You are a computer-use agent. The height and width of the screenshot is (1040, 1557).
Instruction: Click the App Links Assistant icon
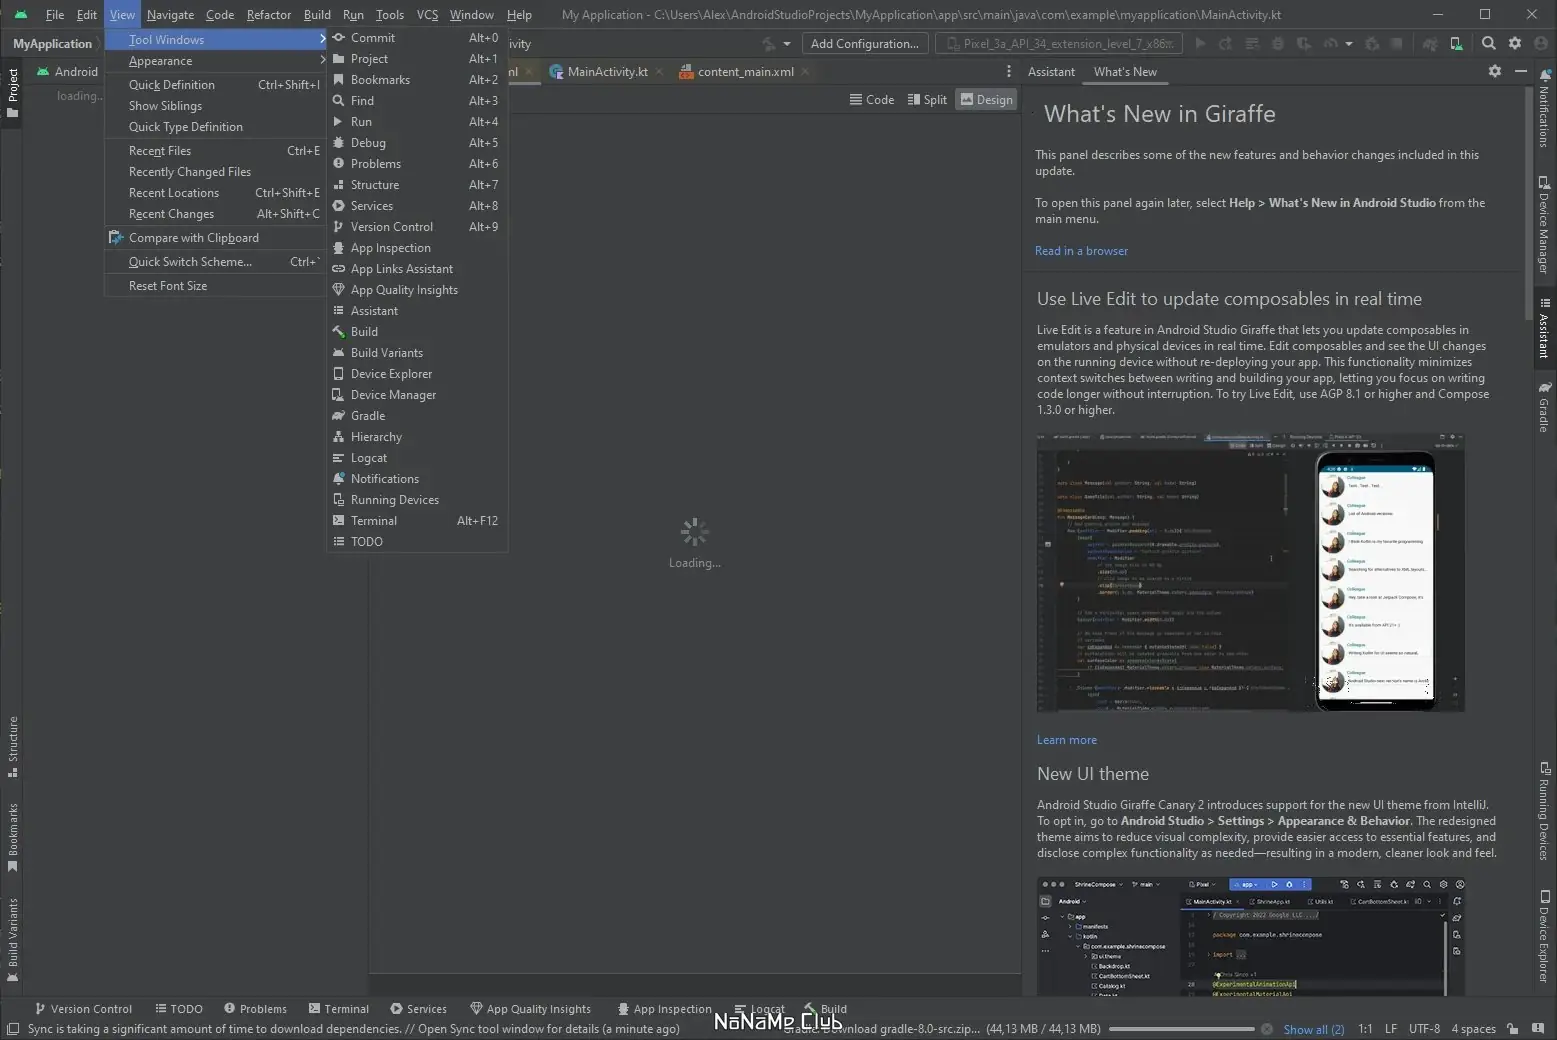click(339, 269)
